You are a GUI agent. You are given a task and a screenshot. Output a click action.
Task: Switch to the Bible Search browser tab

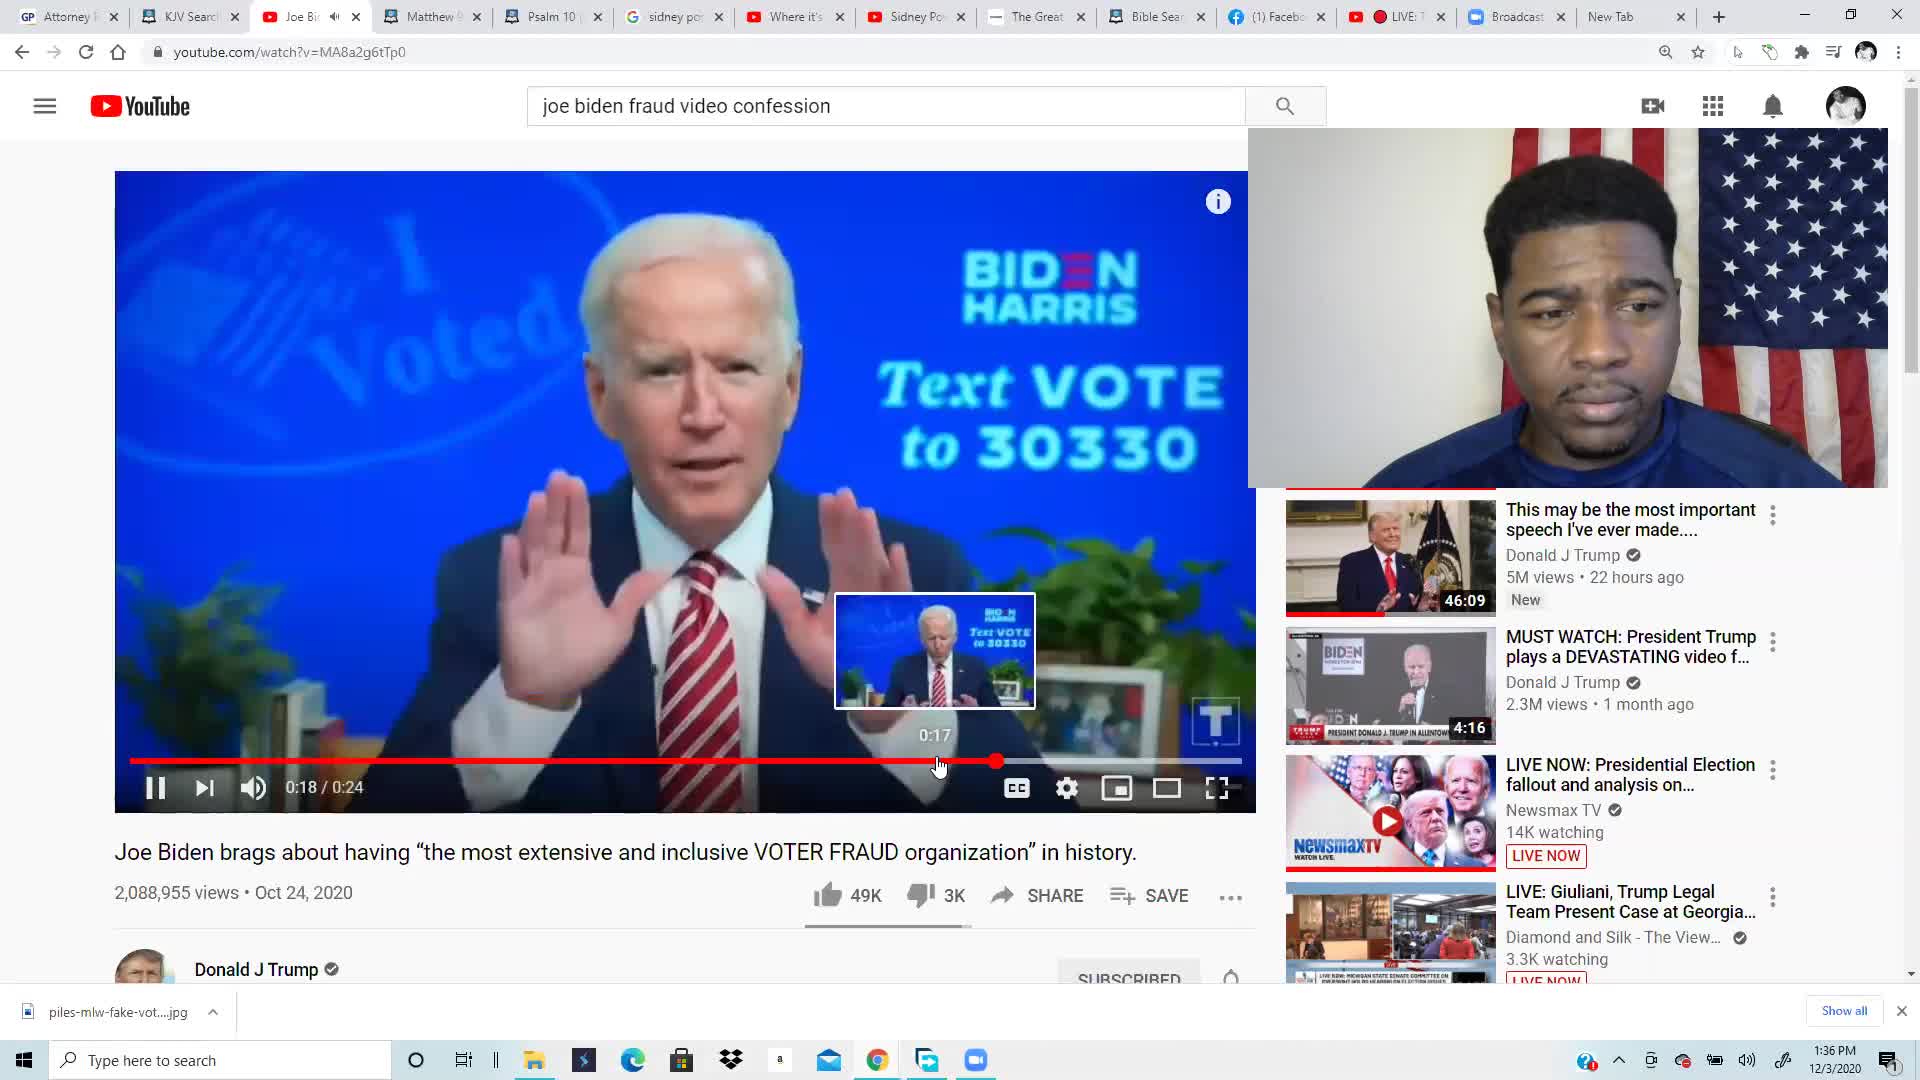click(x=1155, y=17)
